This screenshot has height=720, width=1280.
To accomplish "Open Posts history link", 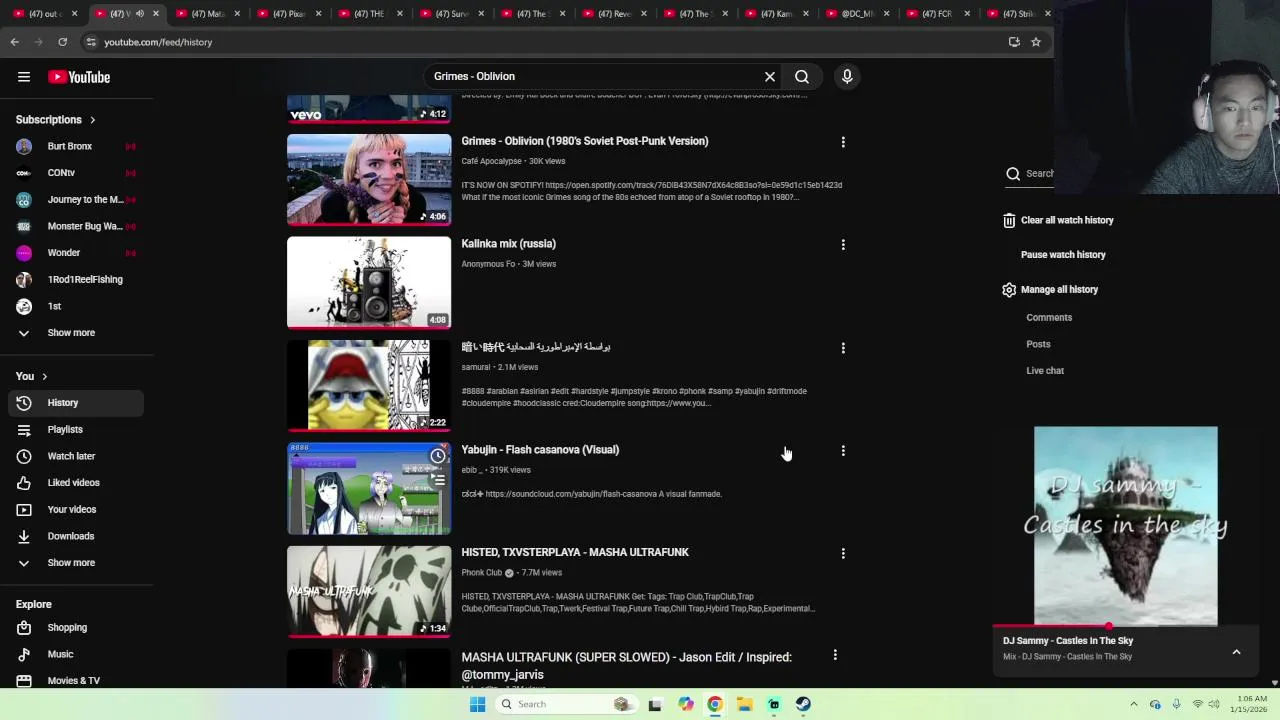I will click(1038, 344).
